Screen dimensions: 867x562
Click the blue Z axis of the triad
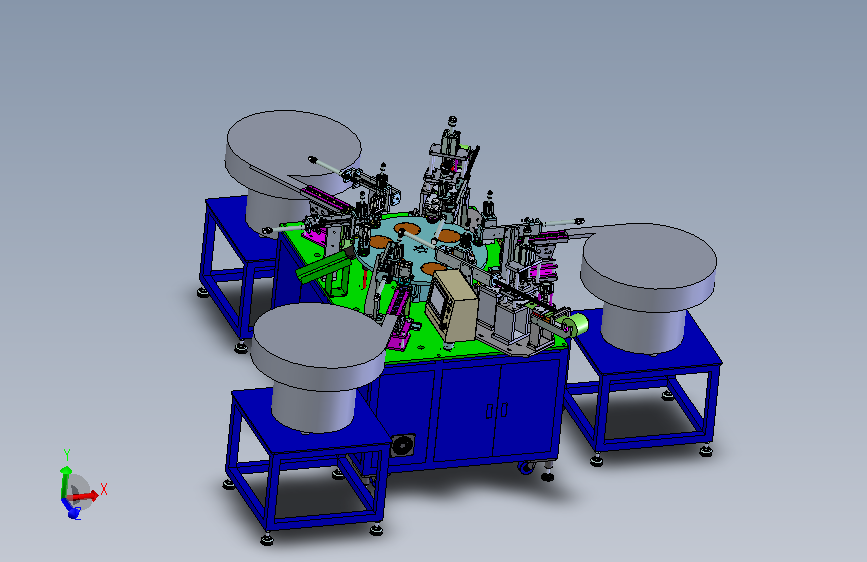[70, 509]
